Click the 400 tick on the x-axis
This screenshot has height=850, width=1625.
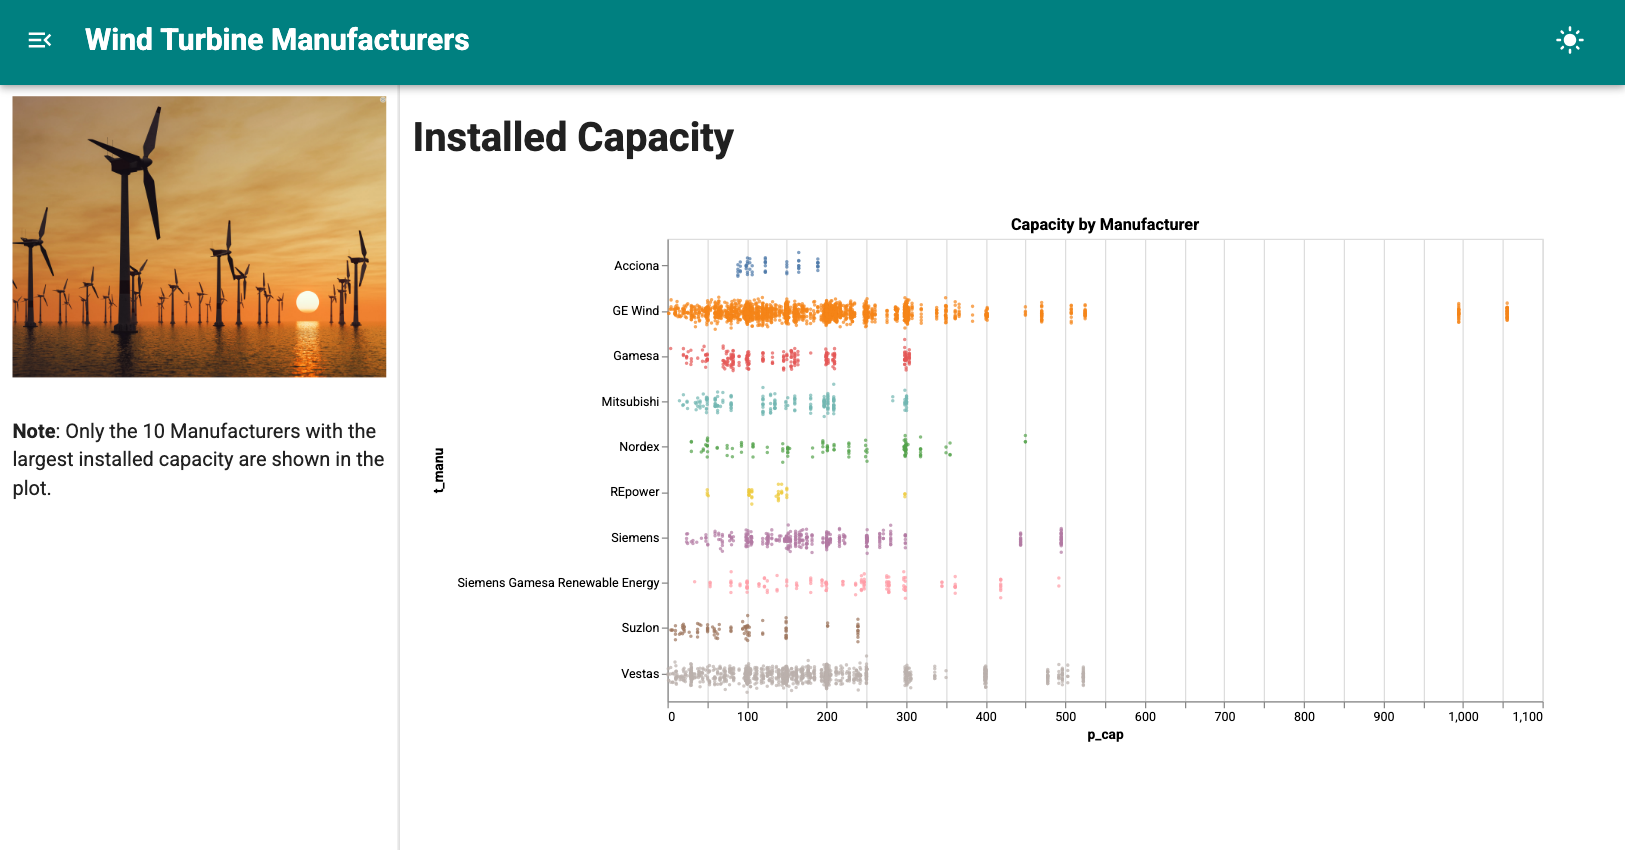tap(986, 717)
